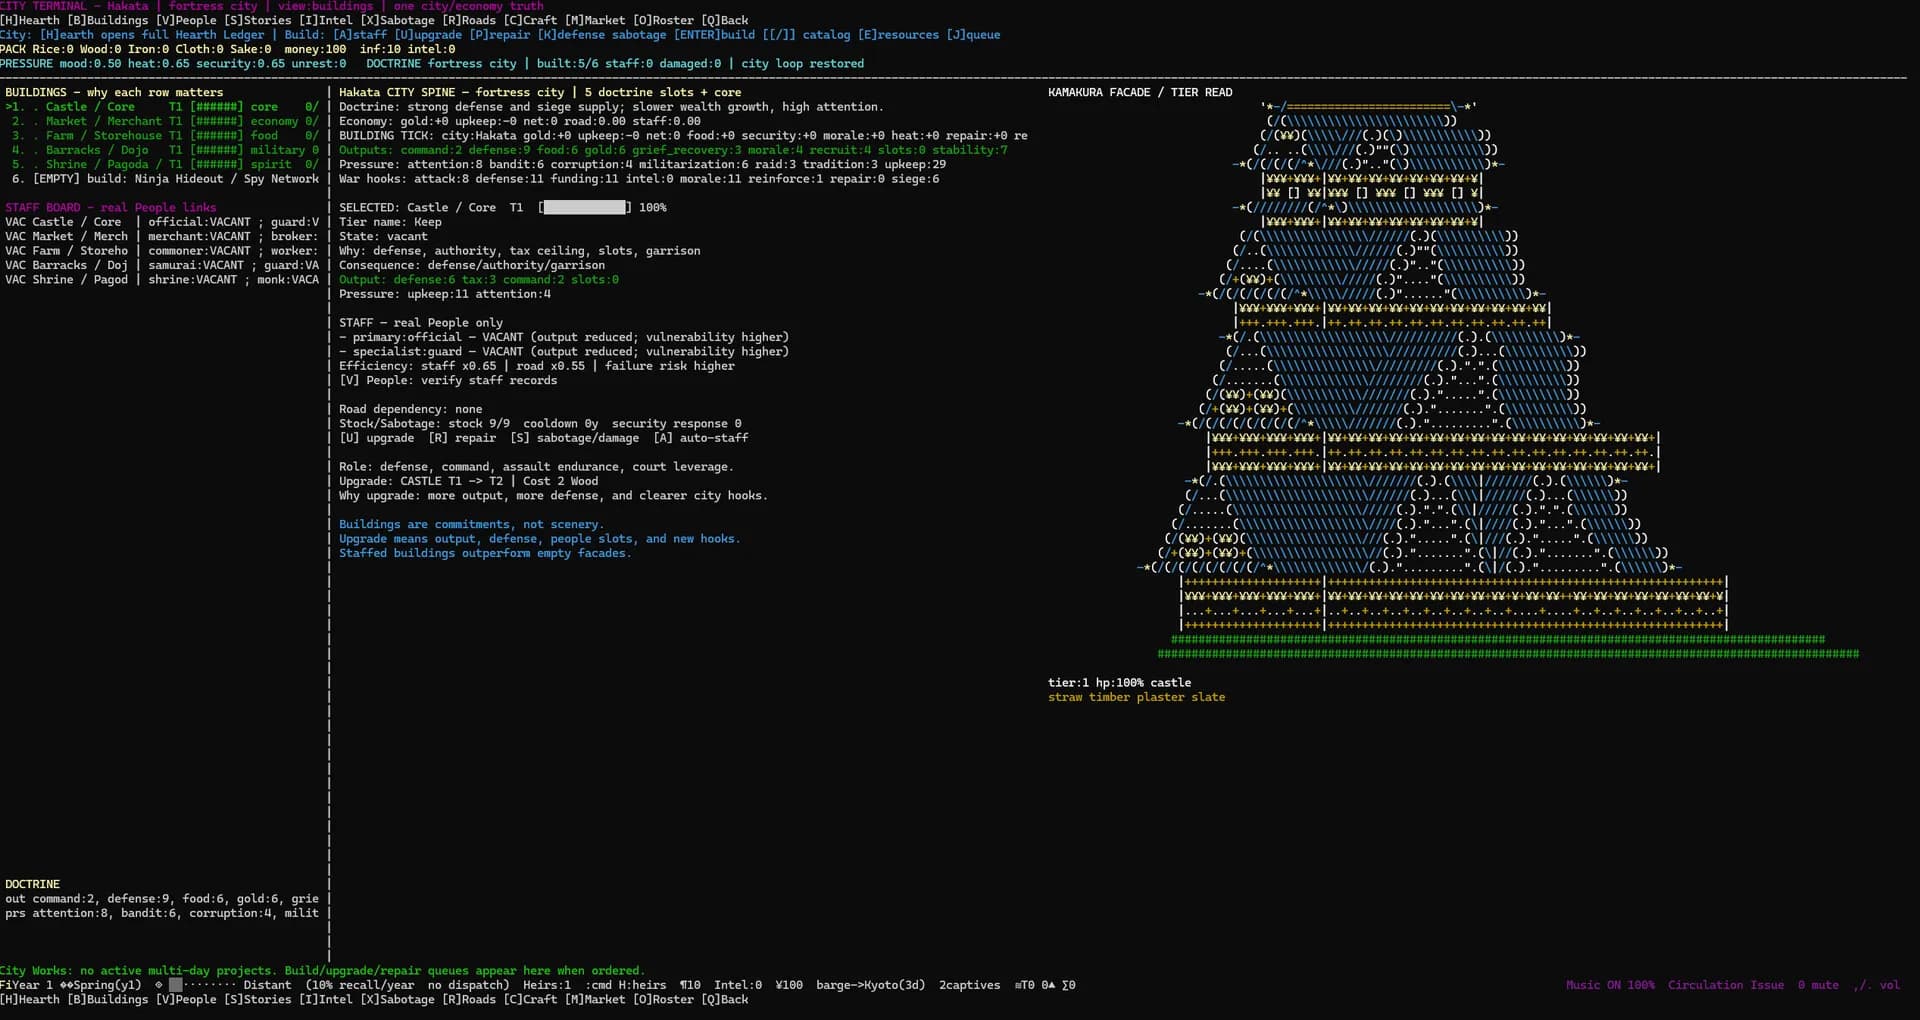
Task: Click VAC Shrine / Pagod staff row
Action: coord(162,280)
